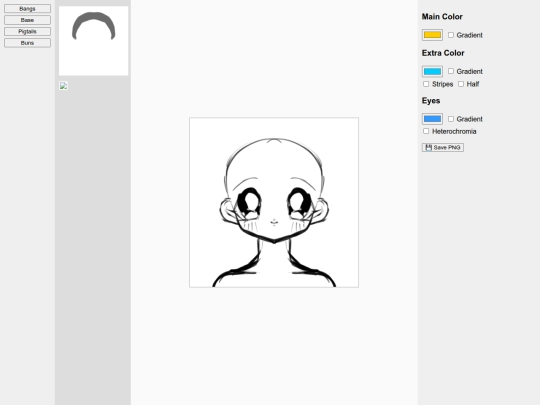This screenshot has height=405, width=540.
Task: Select the gray bangs hair thumbnail
Action: click(x=93, y=41)
